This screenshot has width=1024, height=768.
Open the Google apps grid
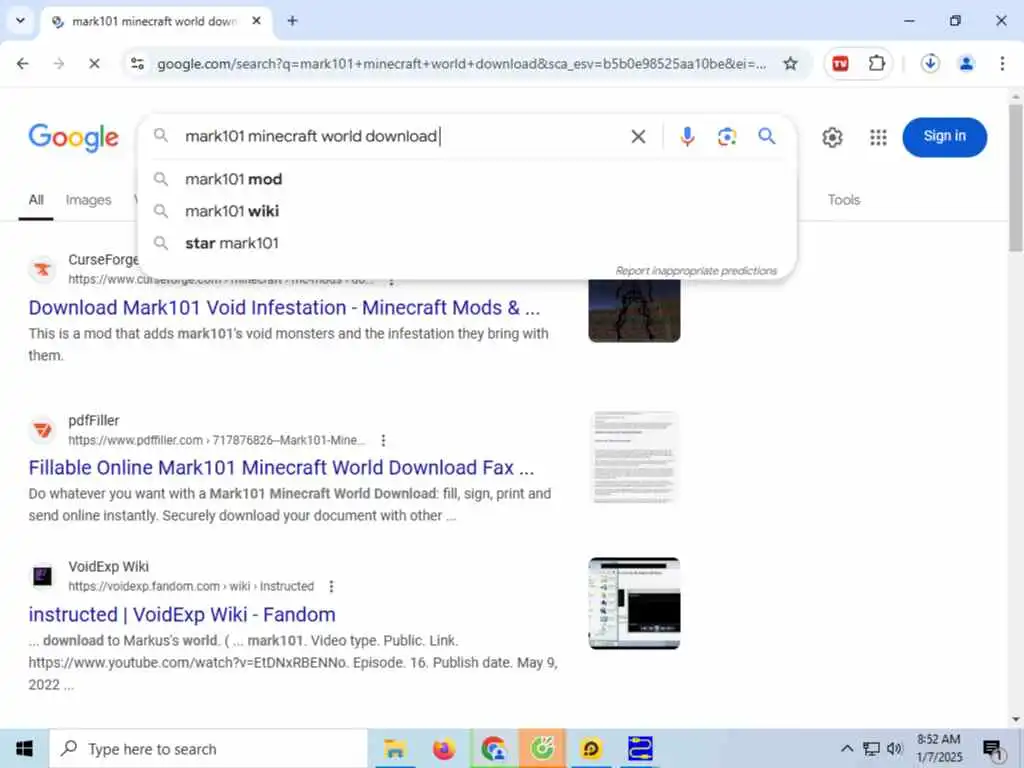tap(878, 137)
